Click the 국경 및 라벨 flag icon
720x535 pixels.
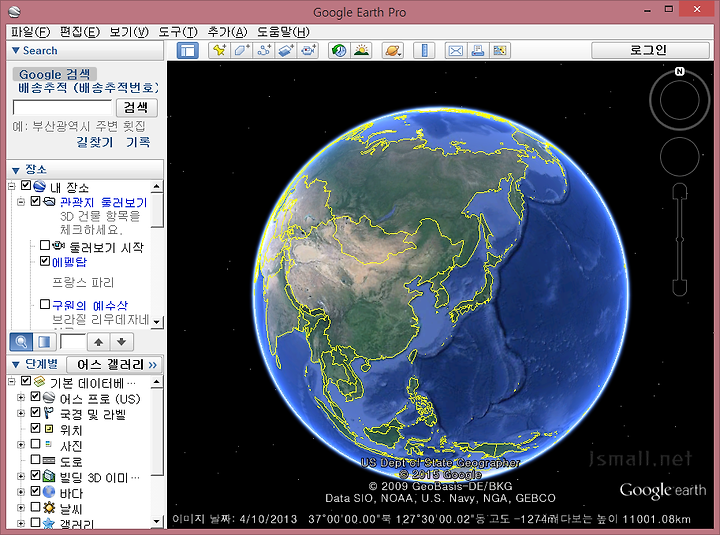pyautogui.click(x=49, y=413)
